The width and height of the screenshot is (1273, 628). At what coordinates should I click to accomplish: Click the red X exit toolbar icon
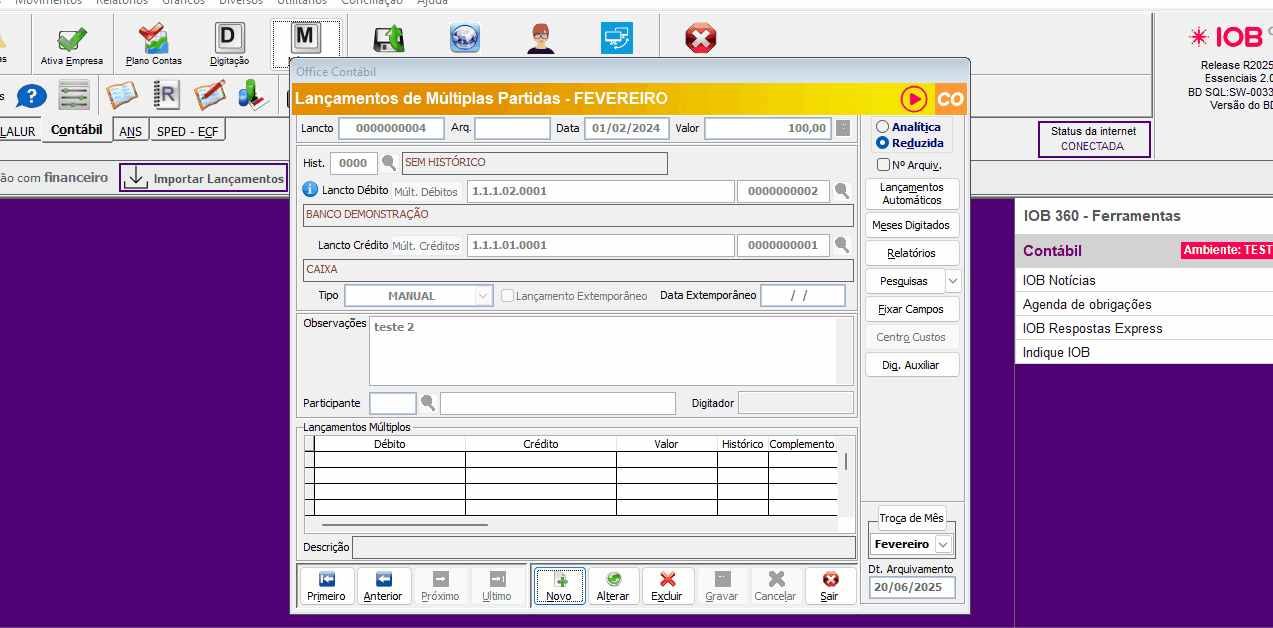click(700, 40)
